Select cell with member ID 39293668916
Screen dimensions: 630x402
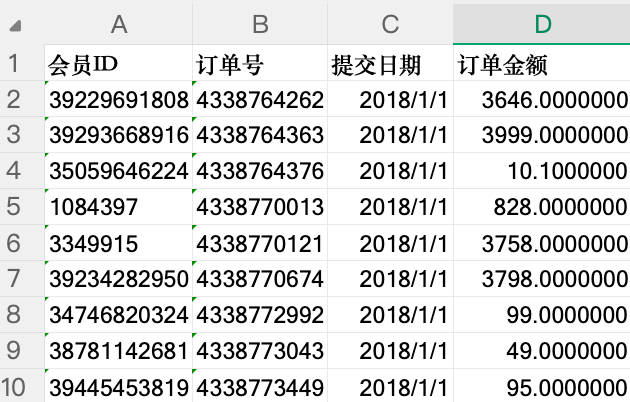(119, 135)
